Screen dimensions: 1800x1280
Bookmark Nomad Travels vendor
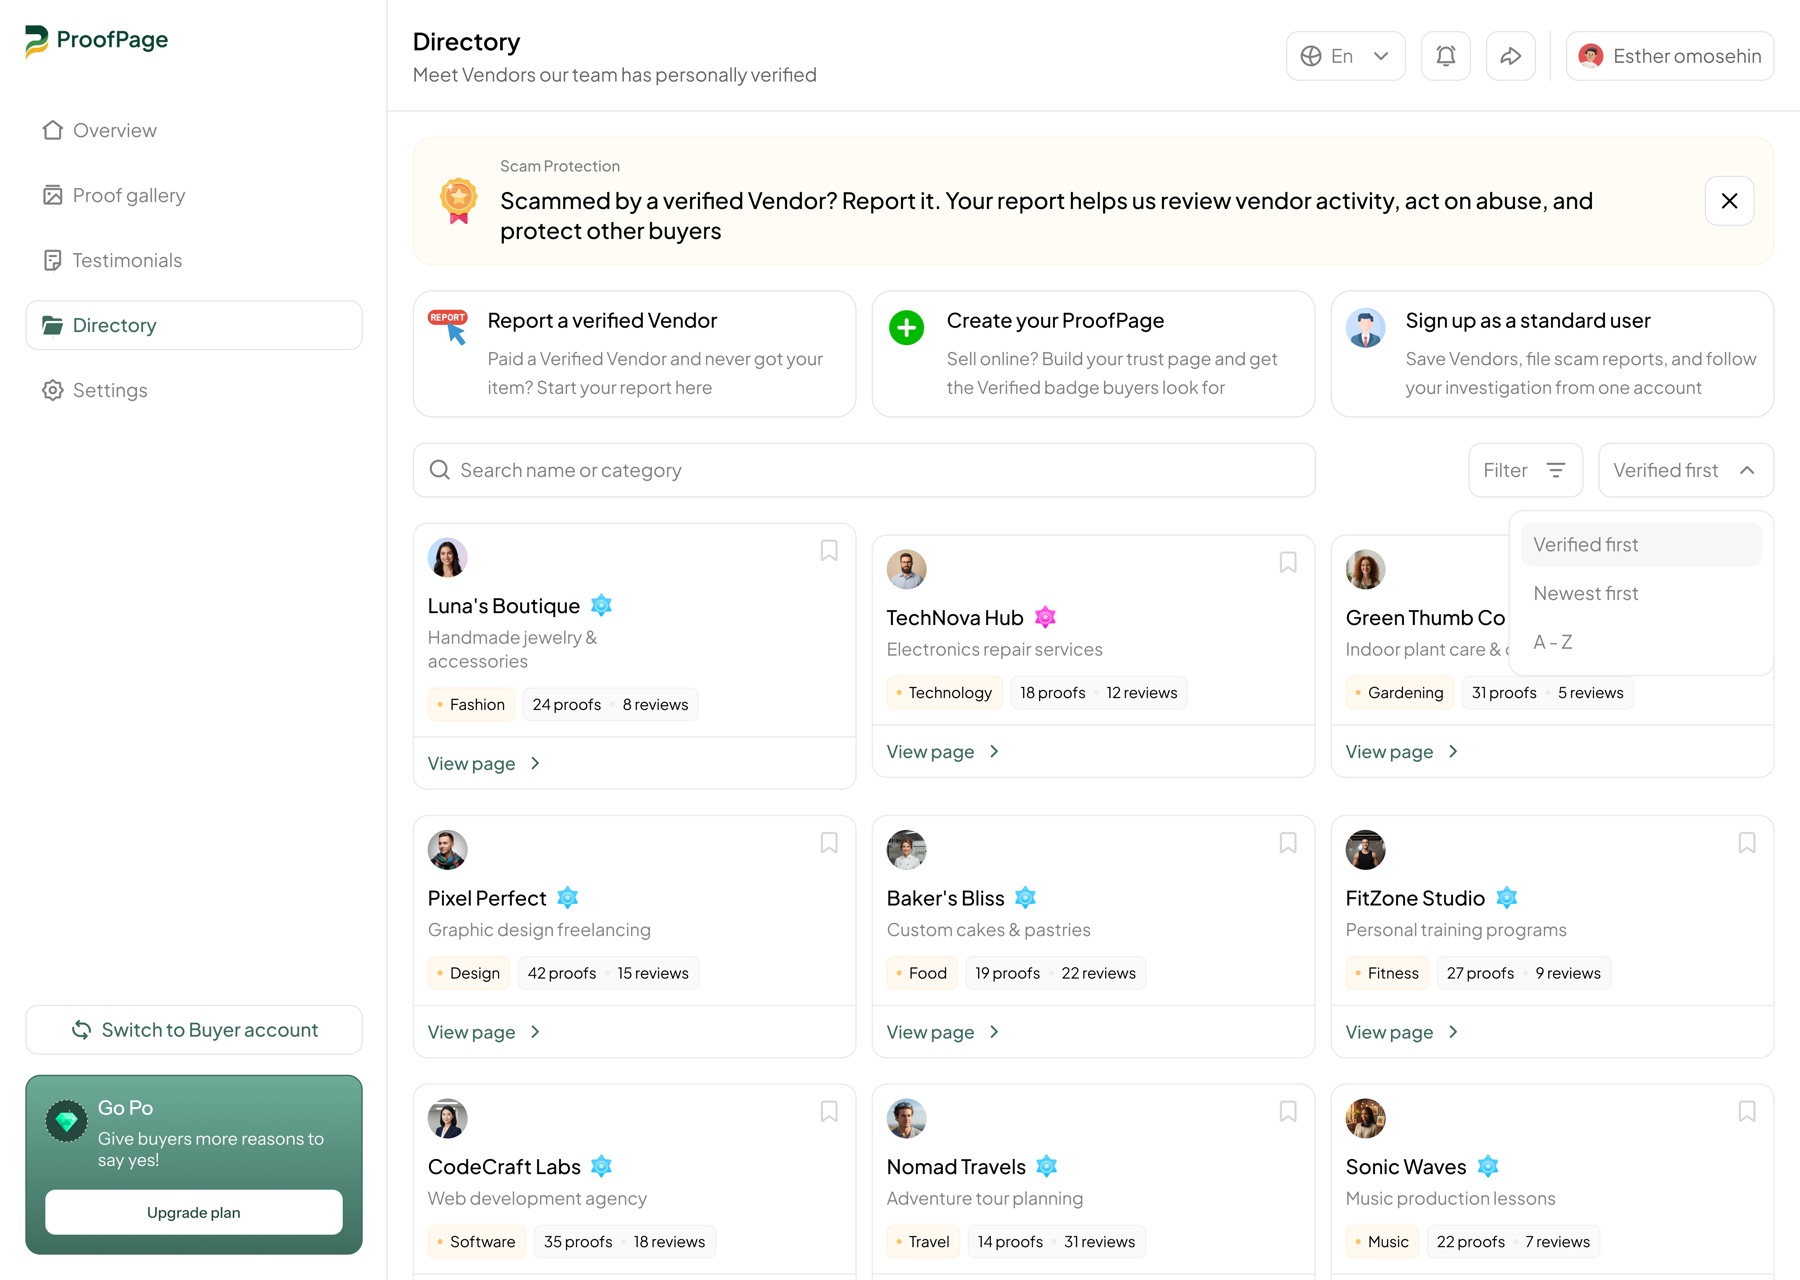coord(1288,1111)
